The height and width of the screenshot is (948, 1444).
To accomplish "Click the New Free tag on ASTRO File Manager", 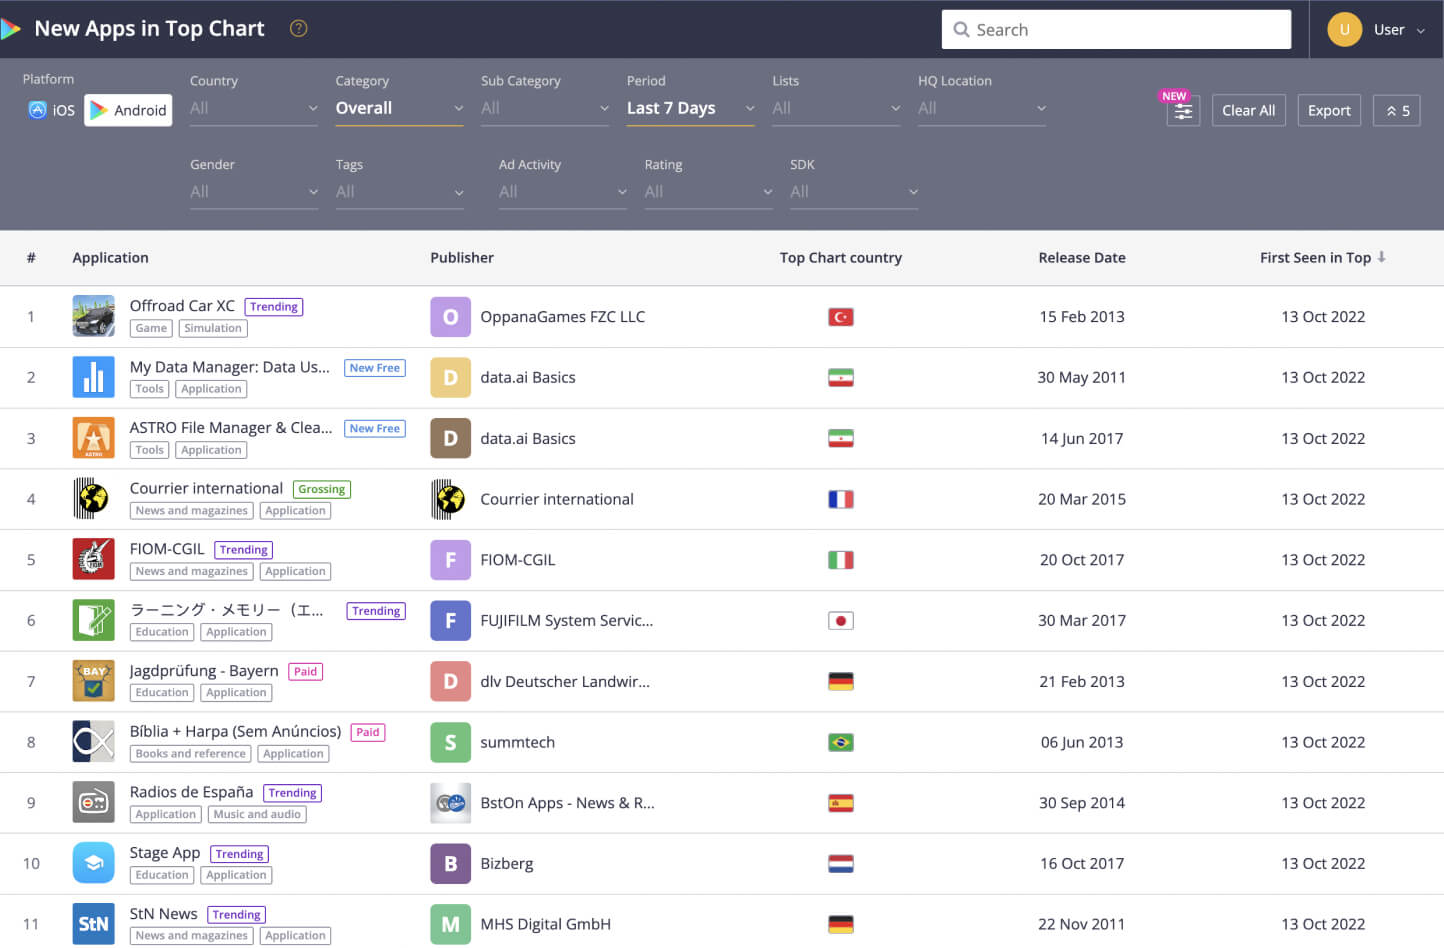I will 375,428.
